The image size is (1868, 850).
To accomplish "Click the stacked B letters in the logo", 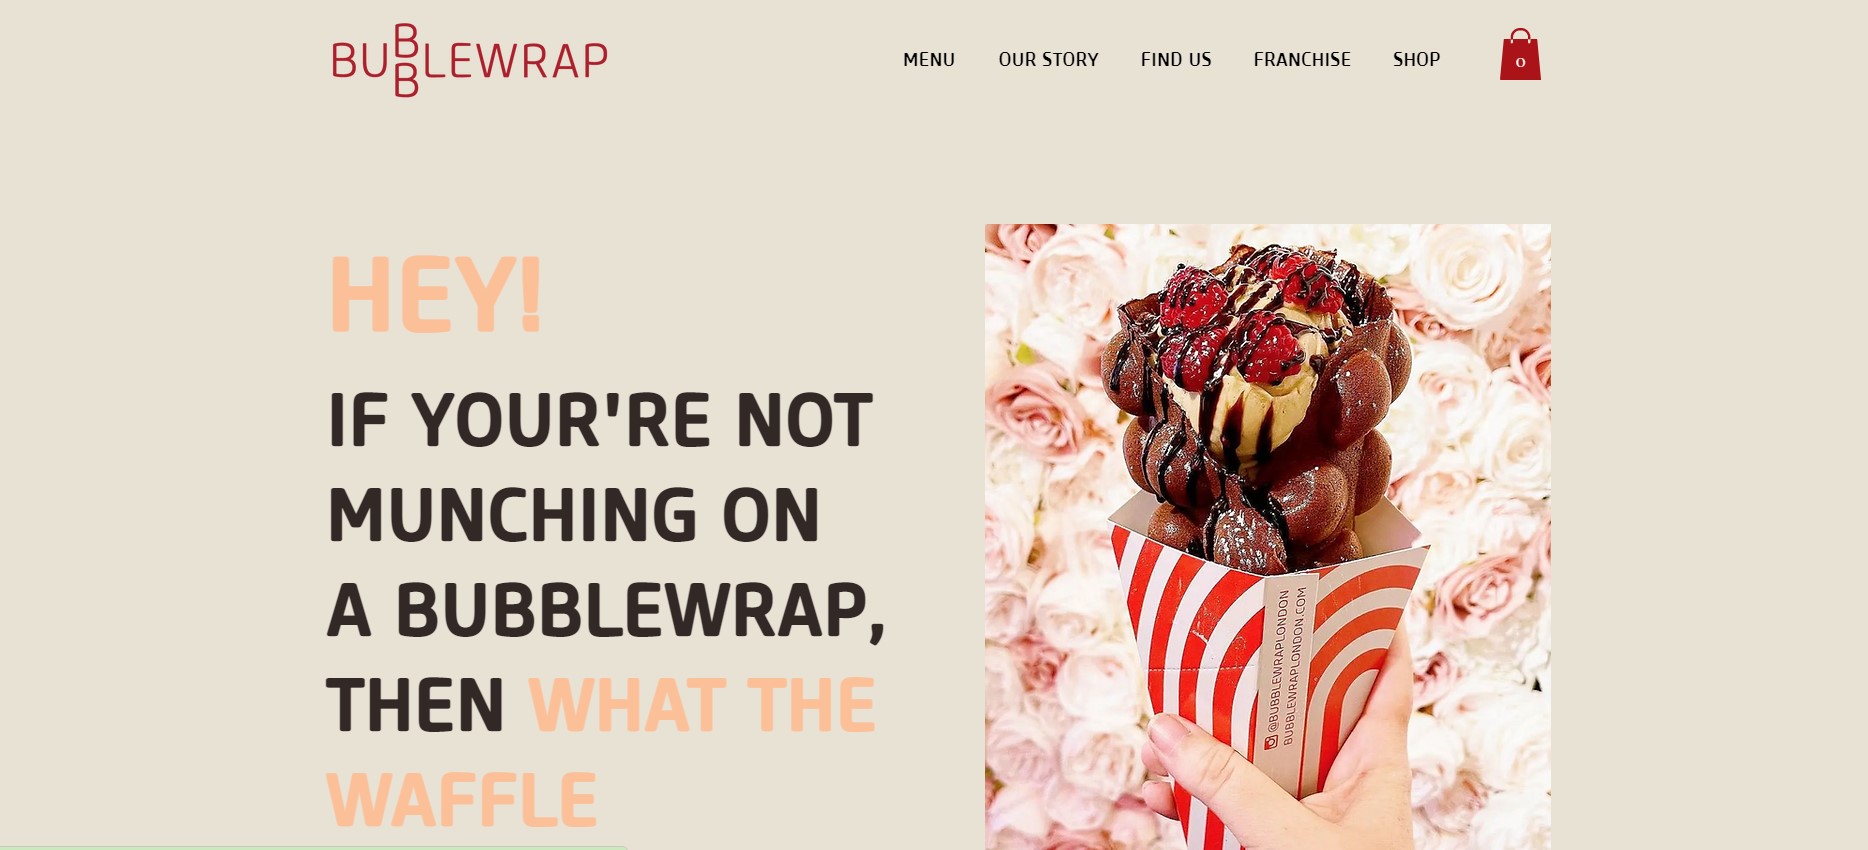I will [x=406, y=60].
